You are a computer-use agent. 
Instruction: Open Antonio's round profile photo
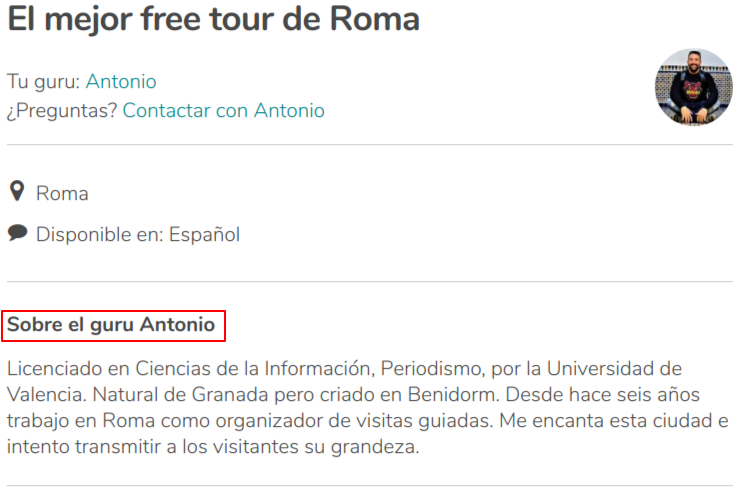pyautogui.click(x=693, y=87)
